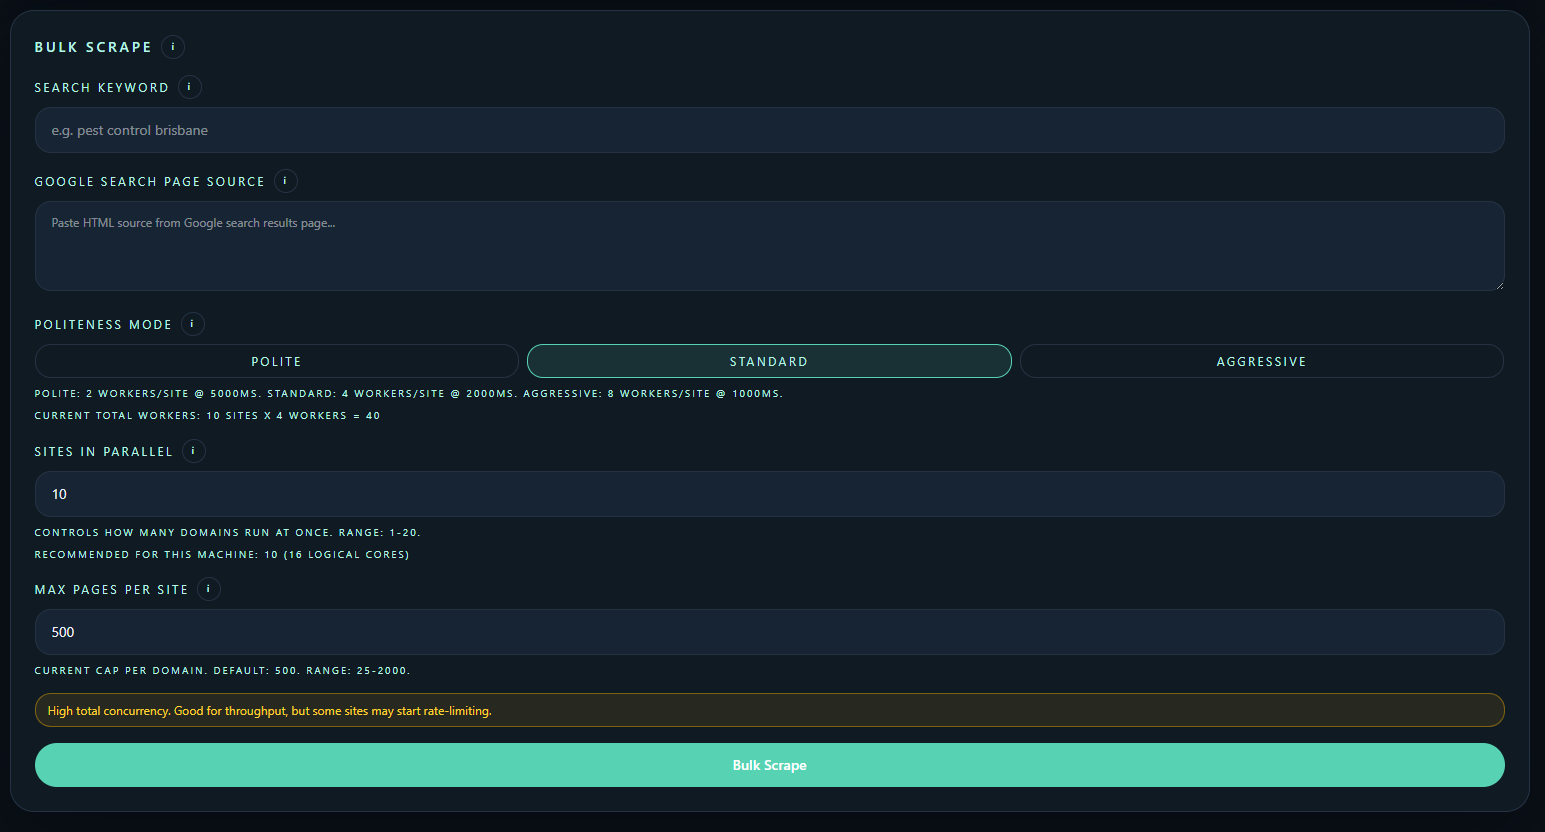Choose the Standard politeness mode
Viewport: 1545px width, 832px height.
[x=768, y=361]
